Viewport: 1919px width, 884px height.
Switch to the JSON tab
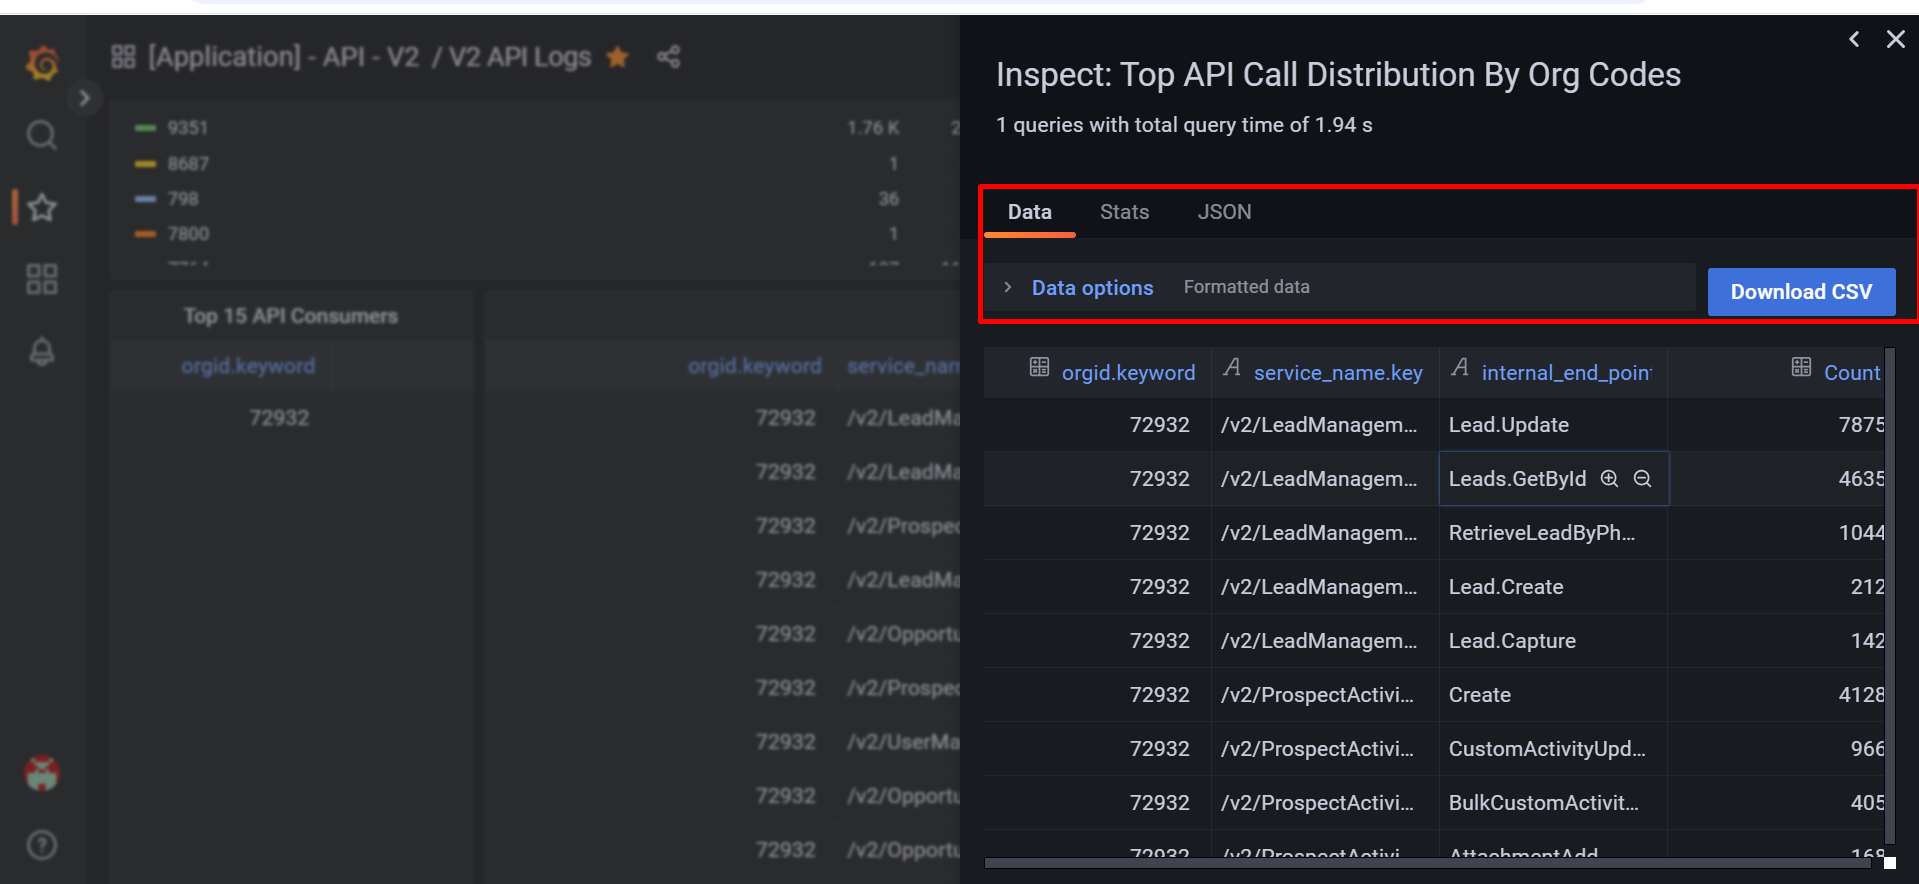click(x=1224, y=212)
